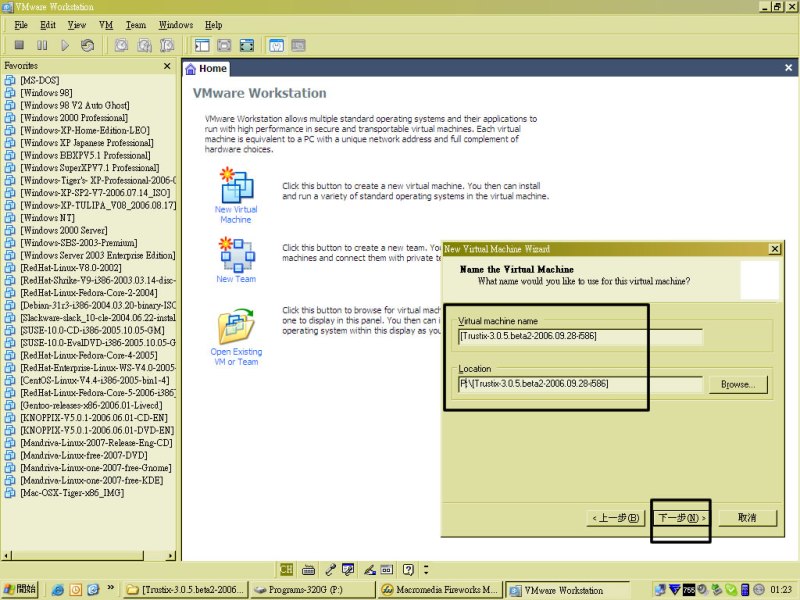
Task: Click the Favorites horizontal scrollbar right arrow
Action: pyautogui.click(x=171, y=555)
